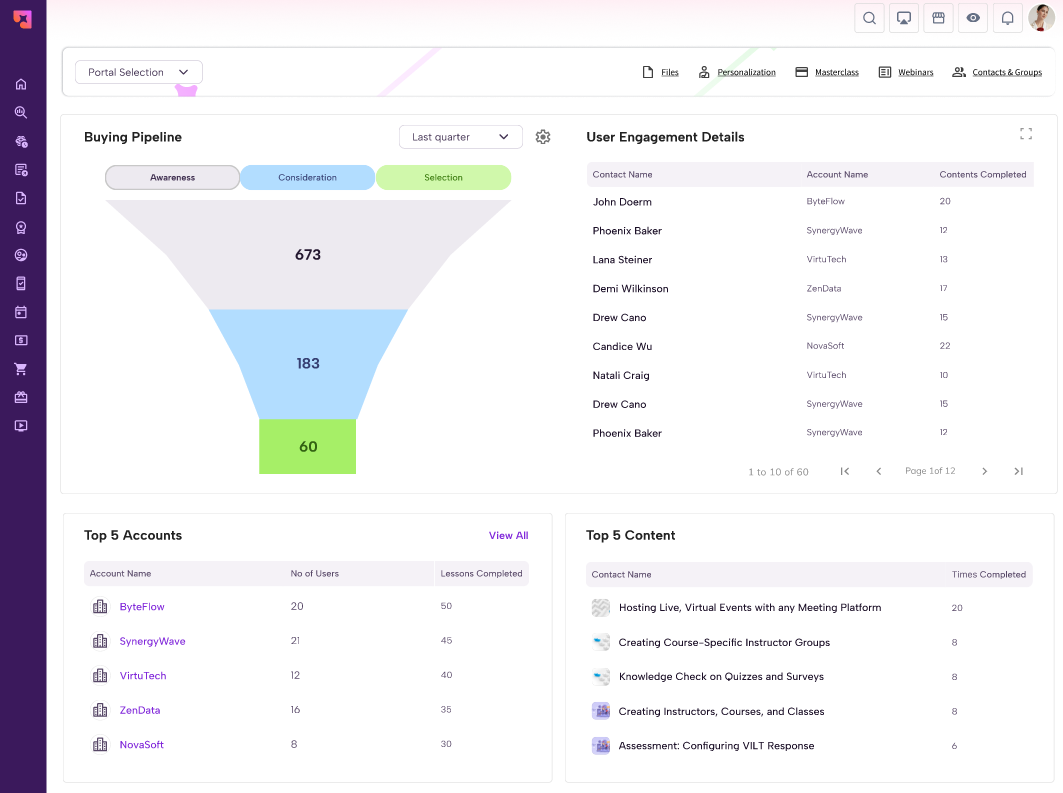Click the video player icon at sidebar bottom
The height and width of the screenshot is (793, 1063).
tap(21, 425)
